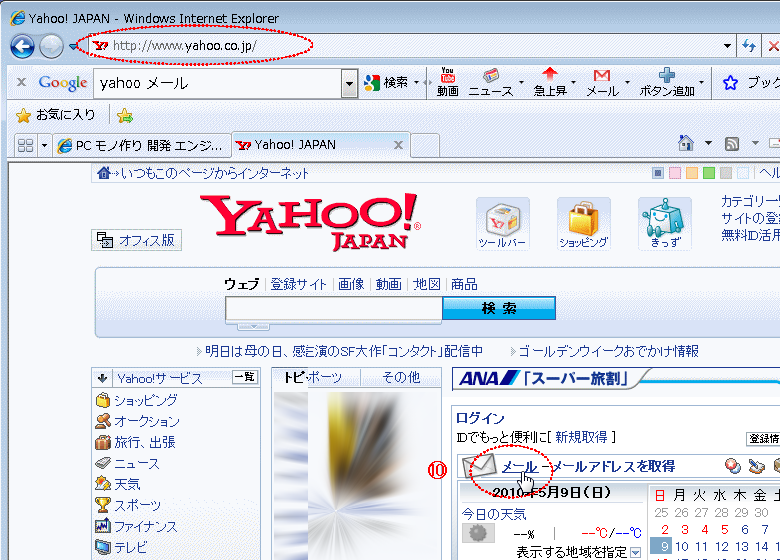Open the address bar dropdown arrow
Viewport: 780px width, 560px height.
(727, 47)
